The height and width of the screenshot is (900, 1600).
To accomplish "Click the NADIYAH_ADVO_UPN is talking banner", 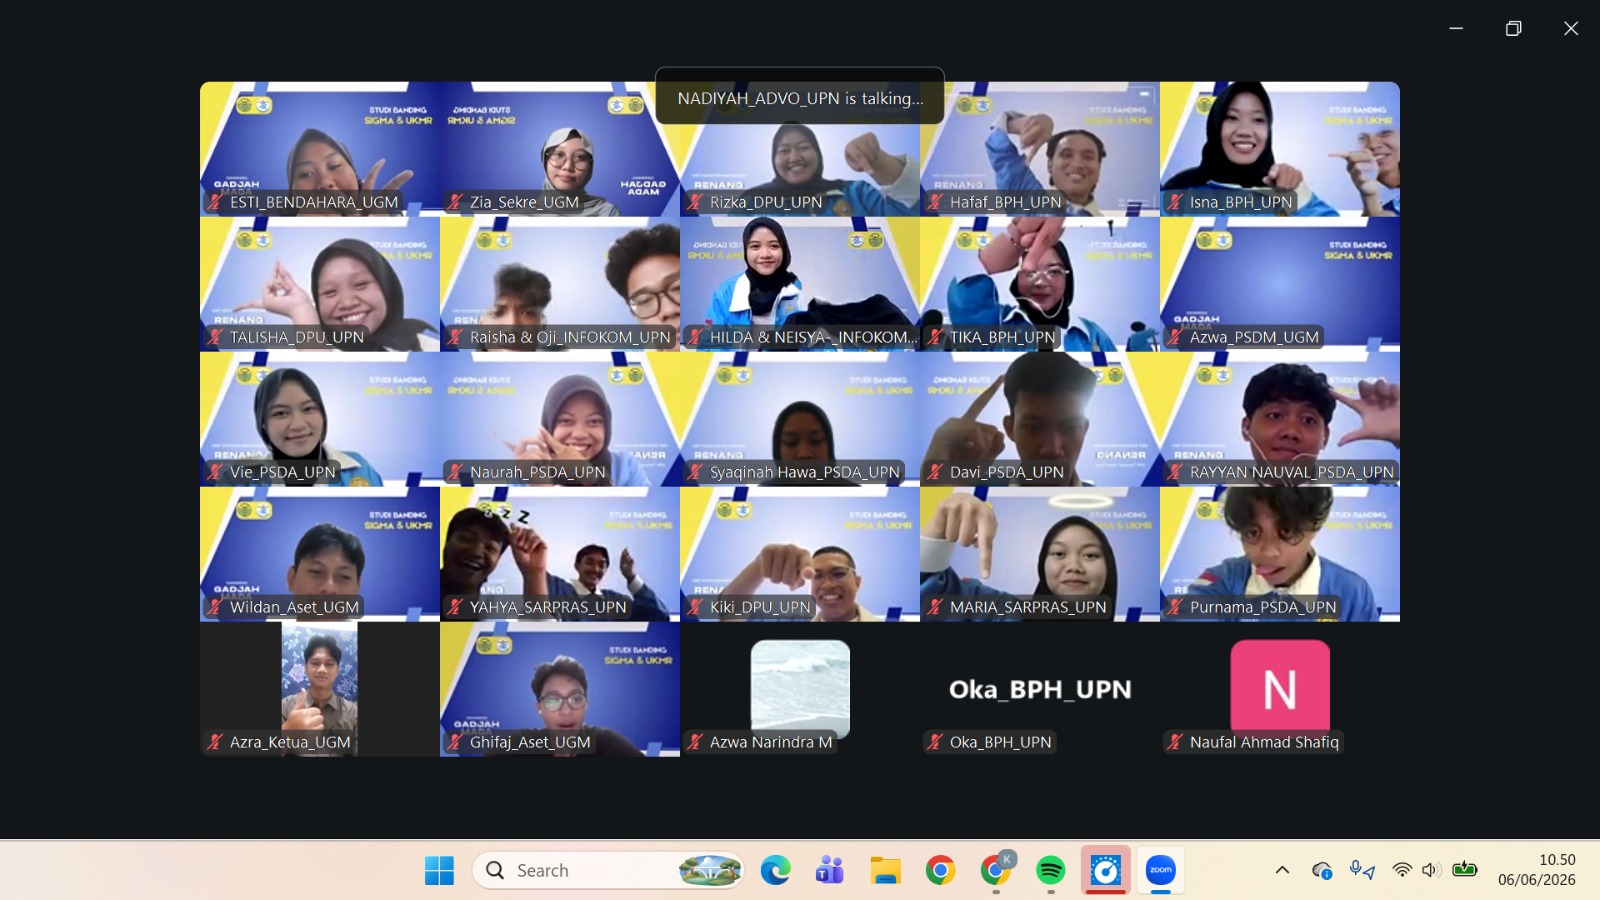I will pyautogui.click(x=800, y=97).
